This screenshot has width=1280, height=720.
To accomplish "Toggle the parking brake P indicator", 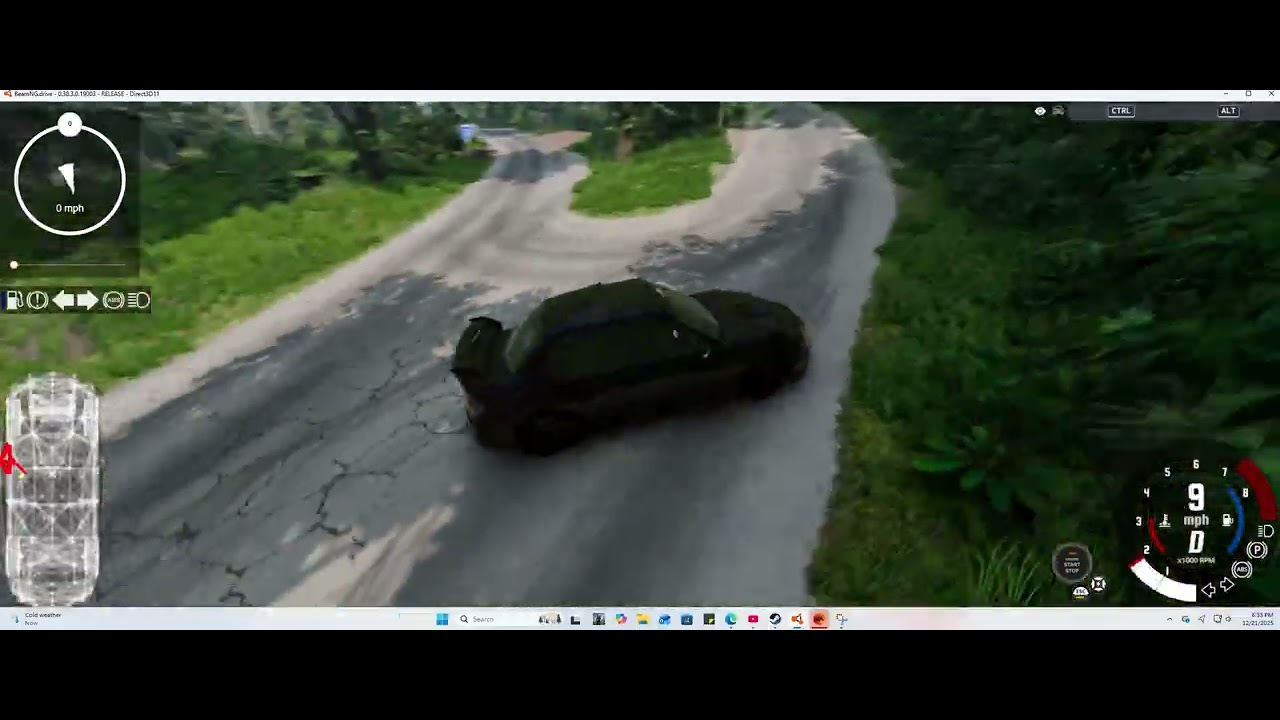I will pyautogui.click(x=1257, y=550).
